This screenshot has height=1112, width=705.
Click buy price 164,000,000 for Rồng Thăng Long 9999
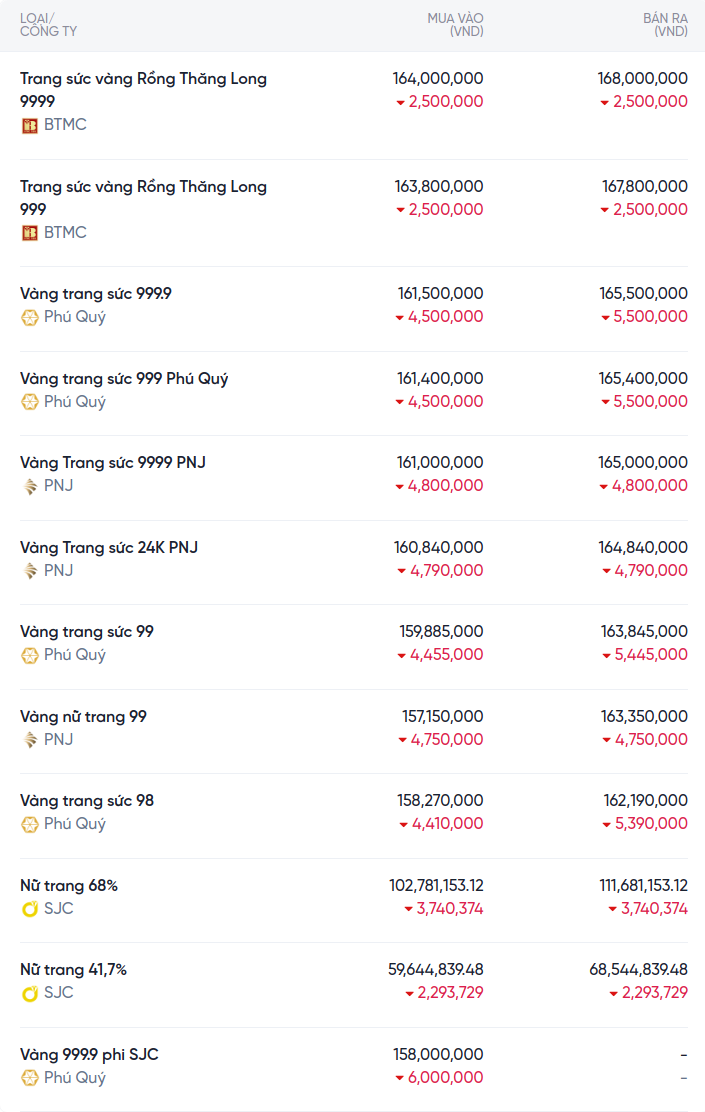pos(438,78)
